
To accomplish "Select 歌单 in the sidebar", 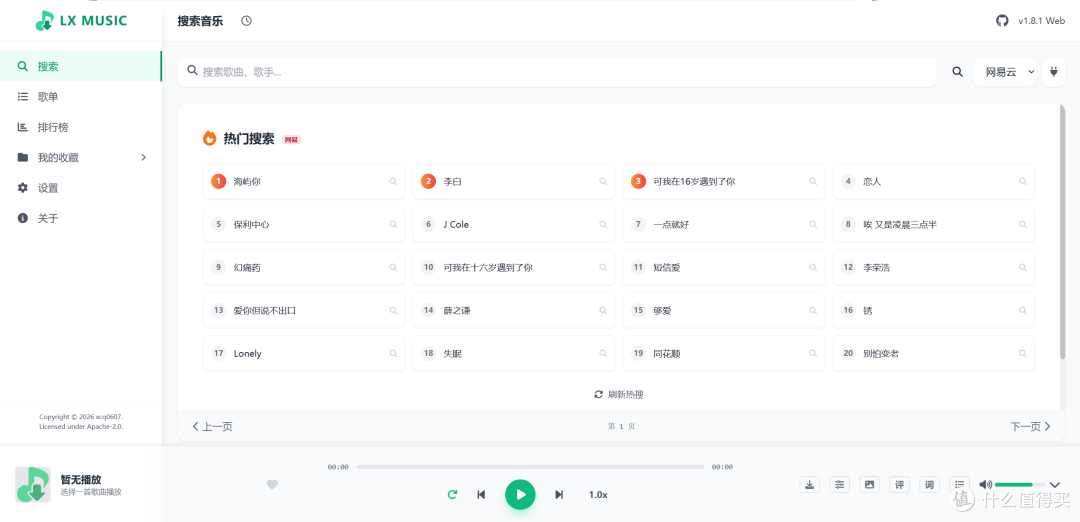I will 81,97.
